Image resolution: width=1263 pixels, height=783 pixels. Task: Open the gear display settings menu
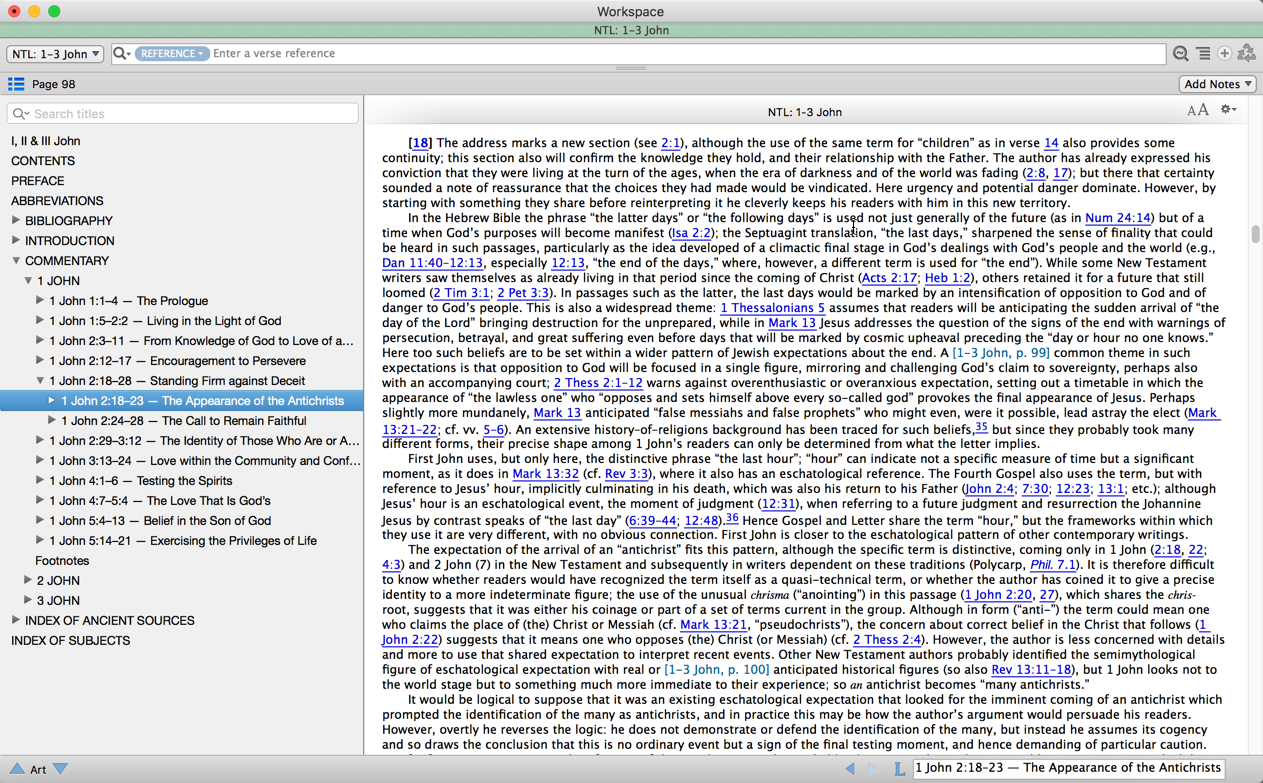(x=1228, y=111)
